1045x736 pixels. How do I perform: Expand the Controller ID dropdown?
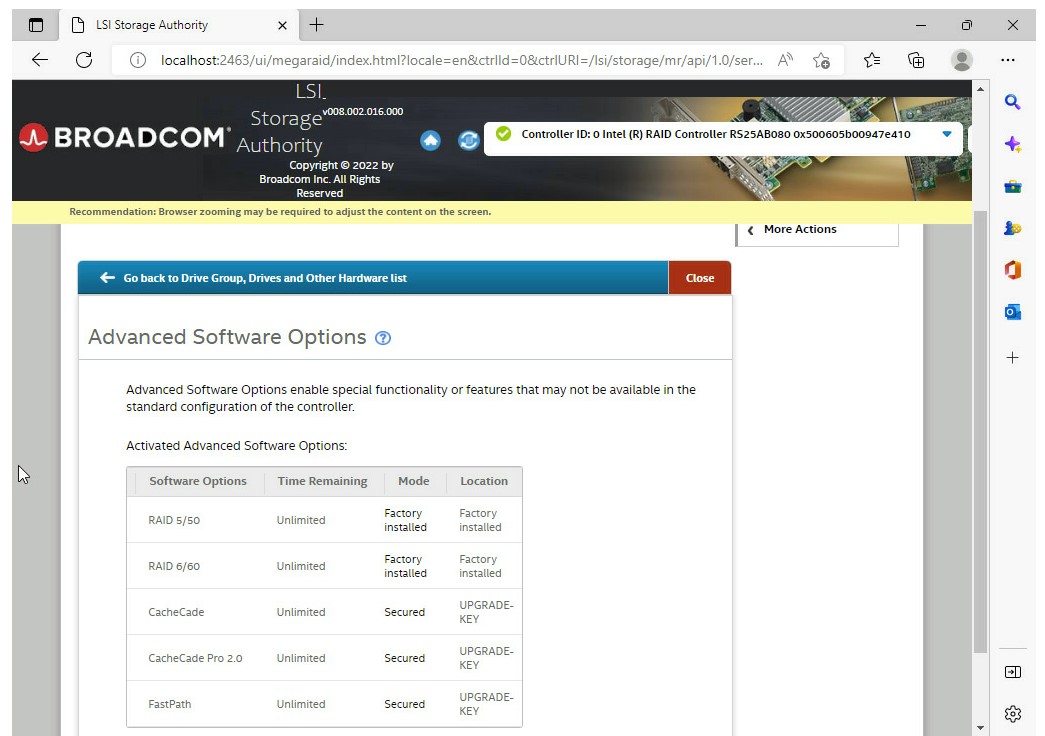coord(946,134)
